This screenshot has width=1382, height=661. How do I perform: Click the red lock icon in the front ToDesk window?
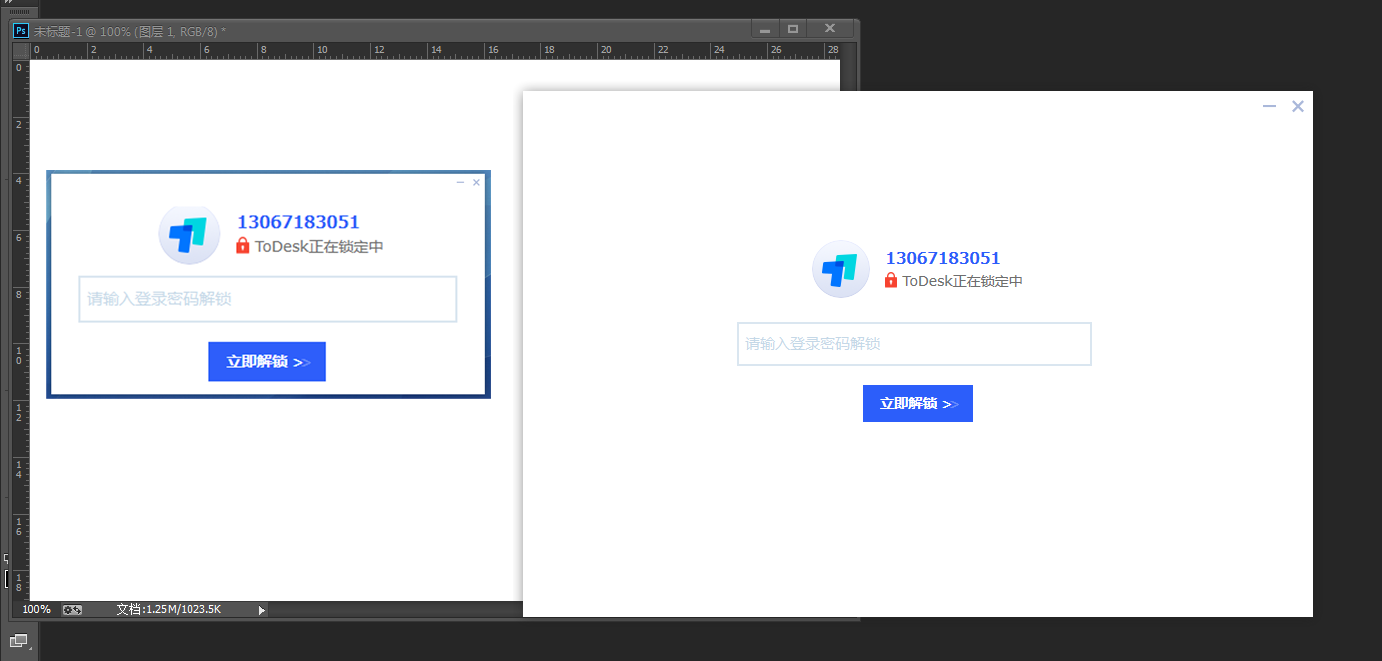click(x=891, y=281)
